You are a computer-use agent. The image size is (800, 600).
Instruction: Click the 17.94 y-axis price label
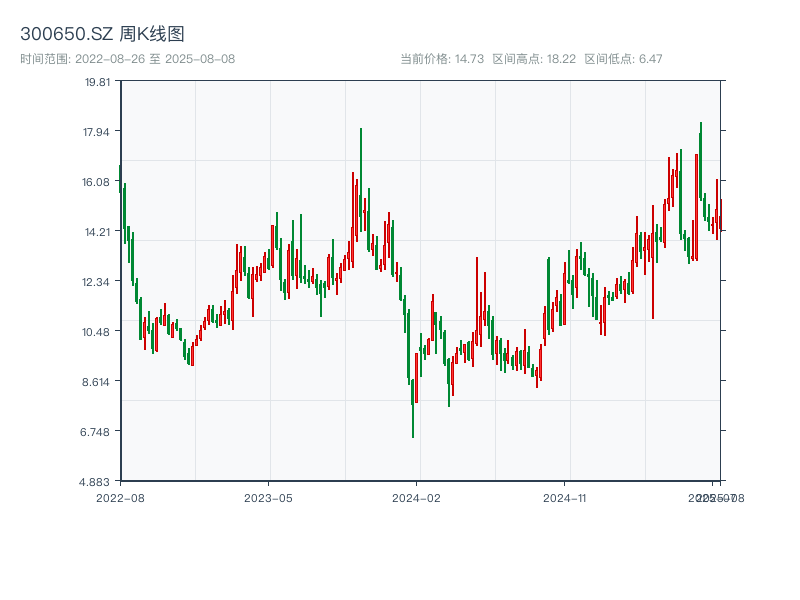point(98,132)
